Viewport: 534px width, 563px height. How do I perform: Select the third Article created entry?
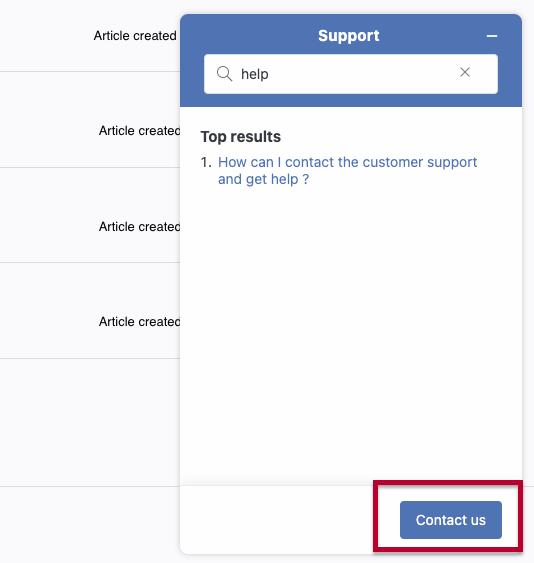coord(139,227)
